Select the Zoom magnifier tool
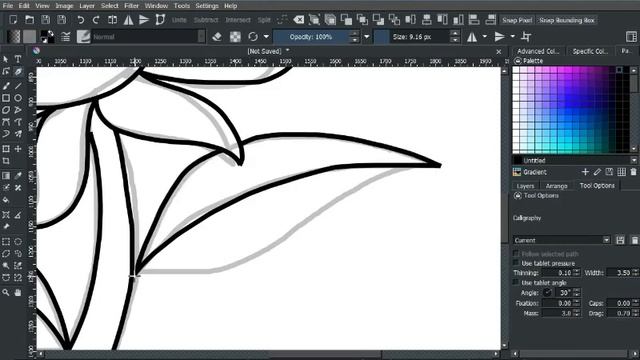This screenshot has height=360, width=640. pos(6,293)
